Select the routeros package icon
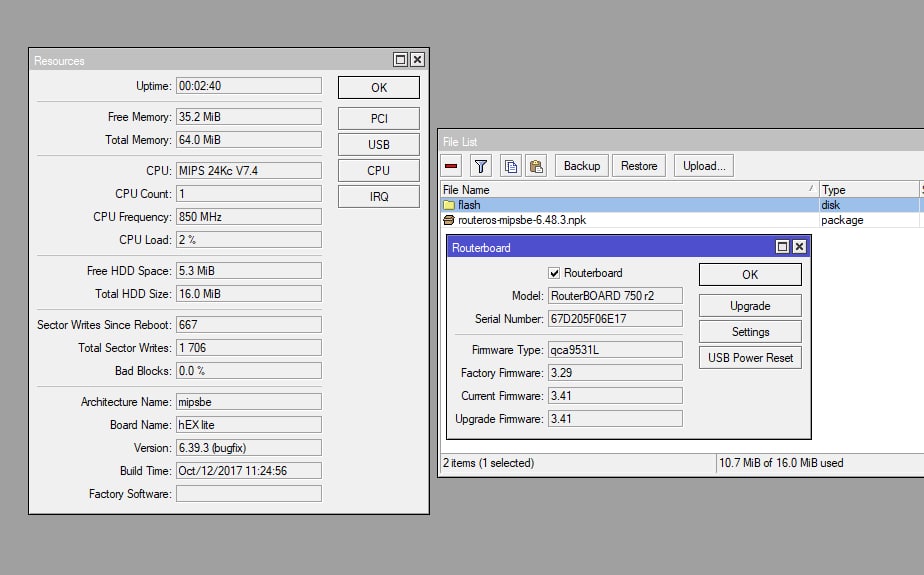 [x=449, y=220]
